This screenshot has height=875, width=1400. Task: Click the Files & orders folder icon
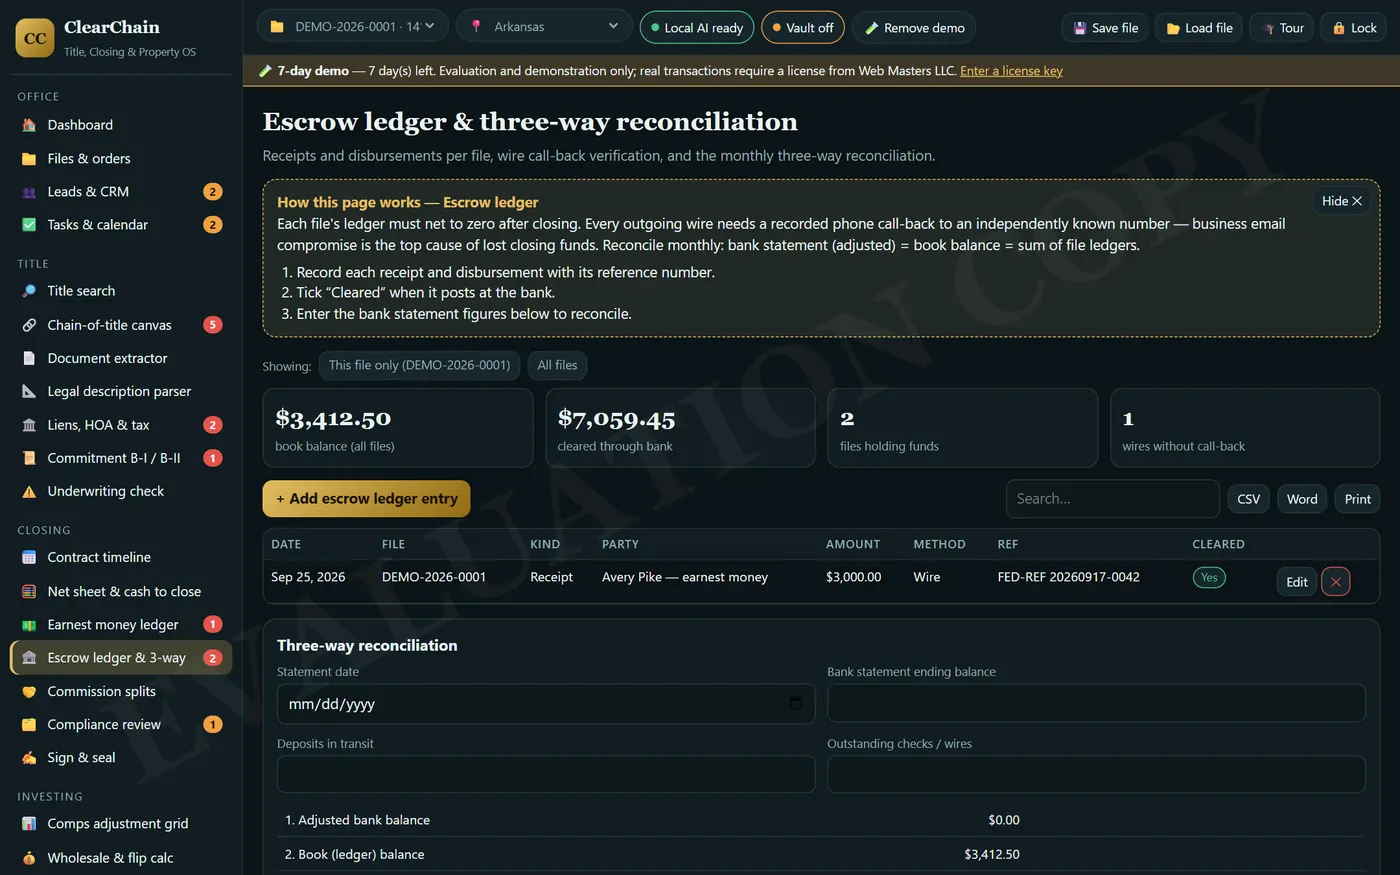point(29,158)
